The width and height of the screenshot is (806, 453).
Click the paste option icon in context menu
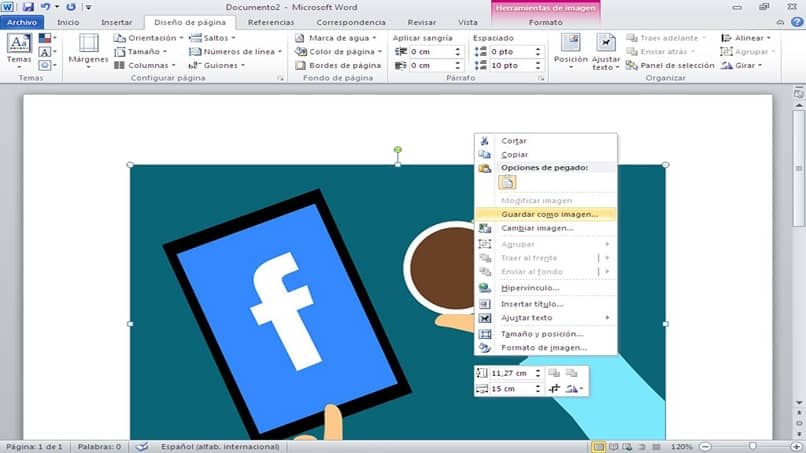507,182
